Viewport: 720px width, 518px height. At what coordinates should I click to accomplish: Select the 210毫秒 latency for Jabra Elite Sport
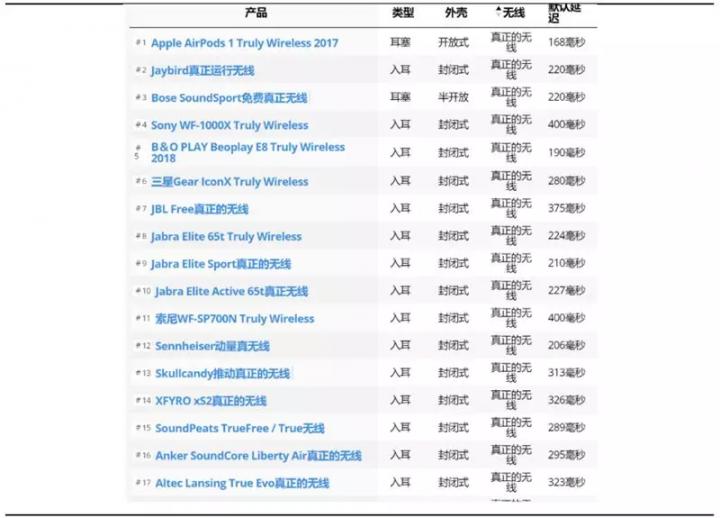click(x=566, y=263)
